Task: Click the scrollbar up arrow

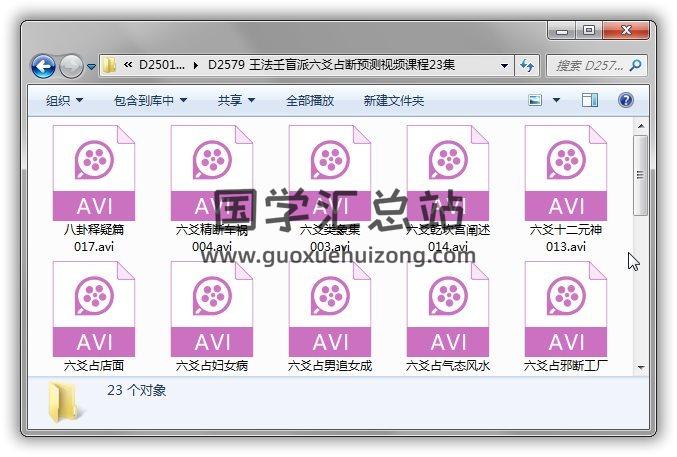Action: point(641,126)
